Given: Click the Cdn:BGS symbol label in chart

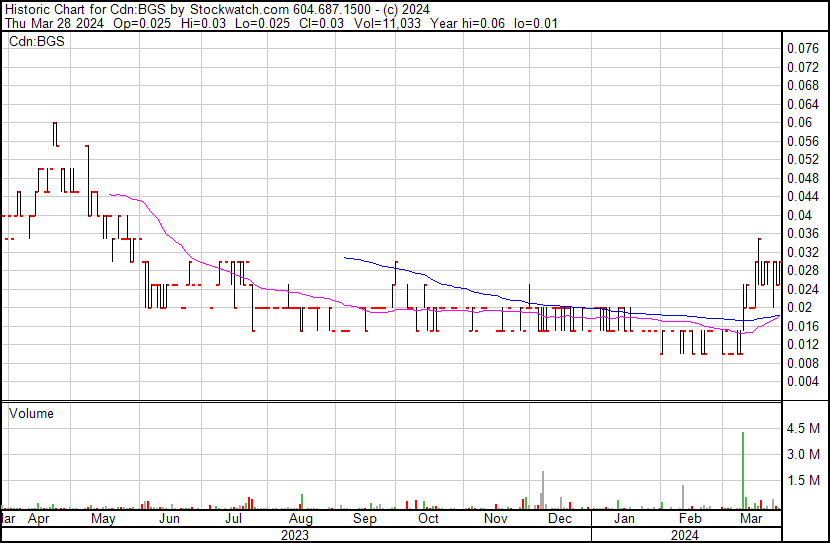Looking at the screenshot, I should point(30,41).
